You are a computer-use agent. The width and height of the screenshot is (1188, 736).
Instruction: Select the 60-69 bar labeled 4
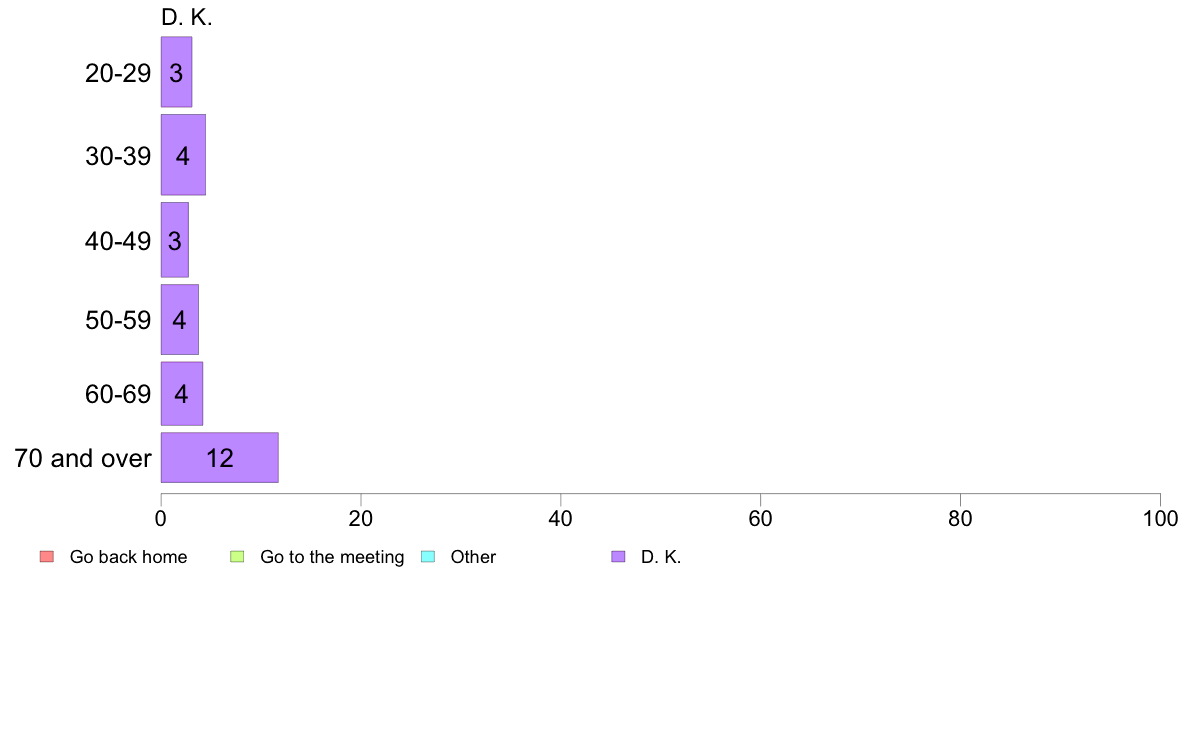click(182, 394)
